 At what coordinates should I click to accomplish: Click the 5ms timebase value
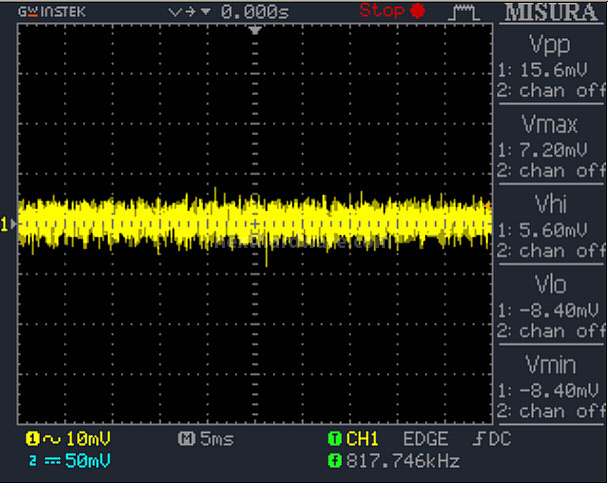[217, 439]
